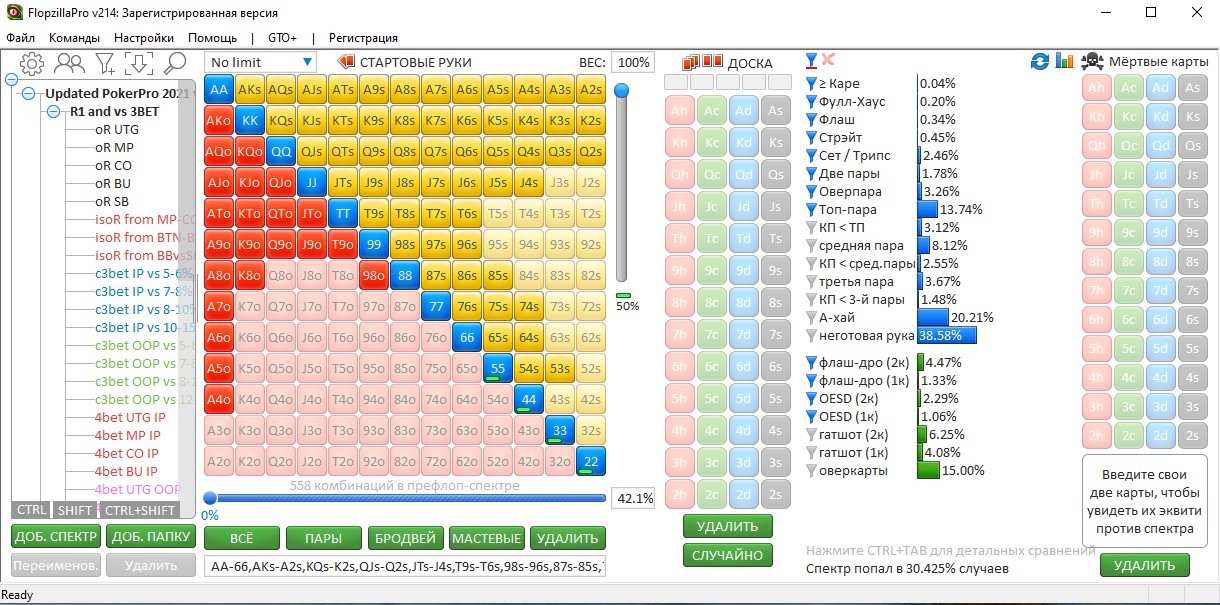Screen dimensions: 1220x605
Task: Open the Регистрация menu
Action: (363, 37)
